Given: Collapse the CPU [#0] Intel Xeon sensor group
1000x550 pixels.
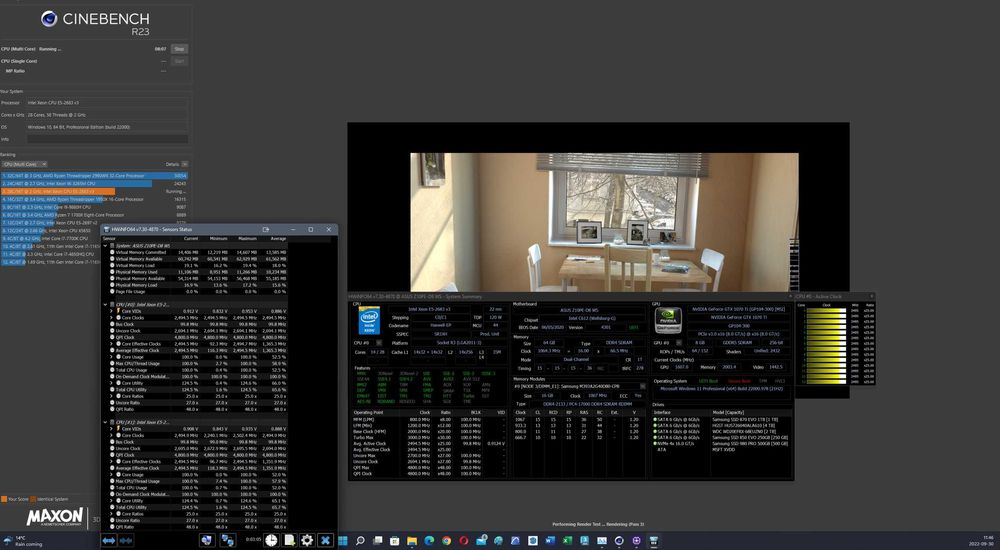Looking at the screenshot, I should [x=105, y=304].
